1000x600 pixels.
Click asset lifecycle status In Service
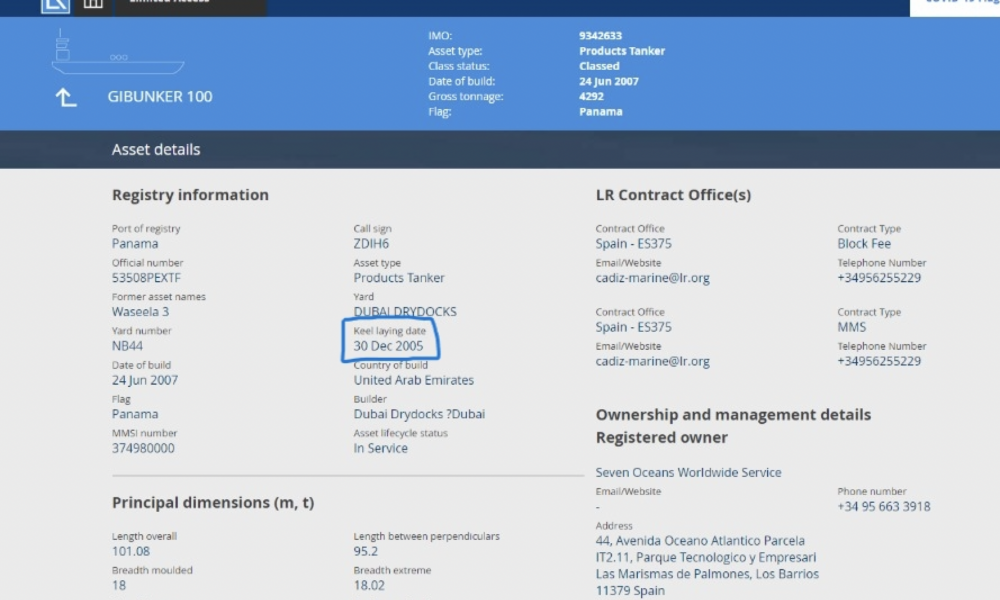pos(380,448)
